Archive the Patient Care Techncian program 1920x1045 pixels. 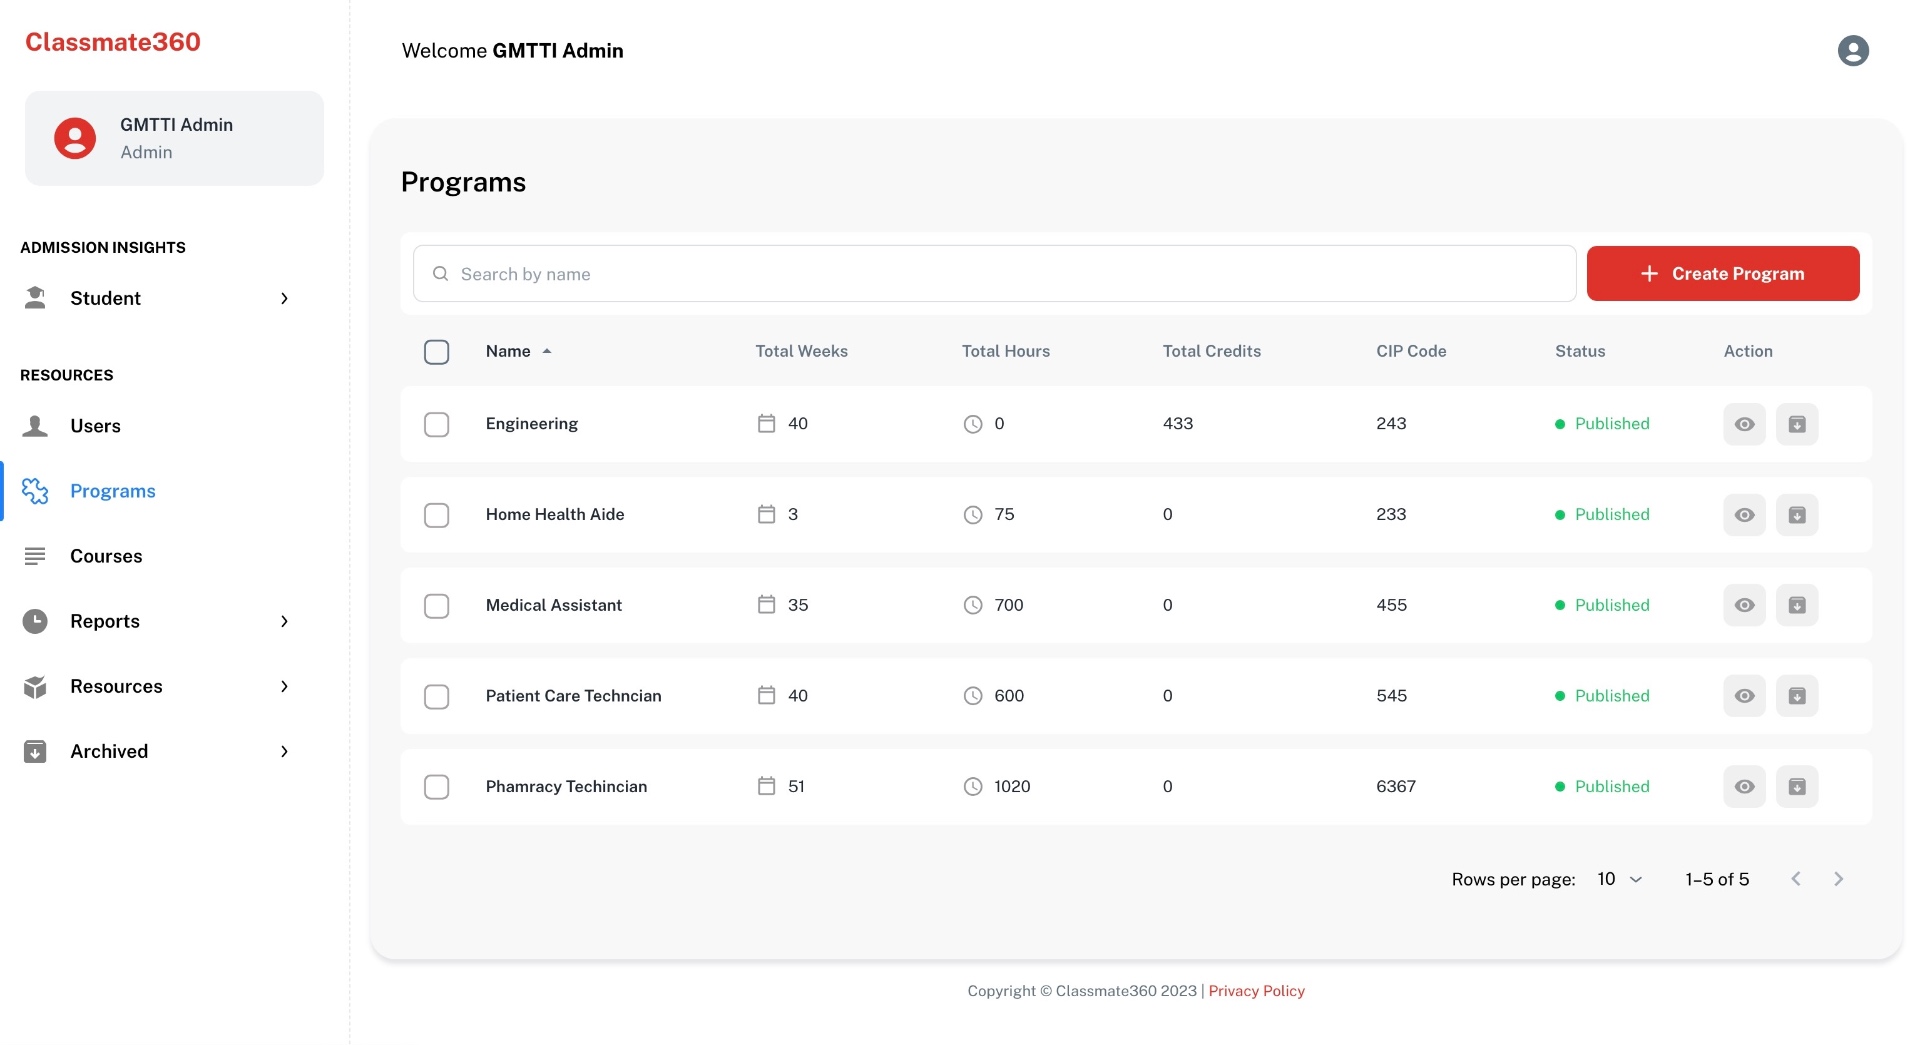(x=1797, y=696)
